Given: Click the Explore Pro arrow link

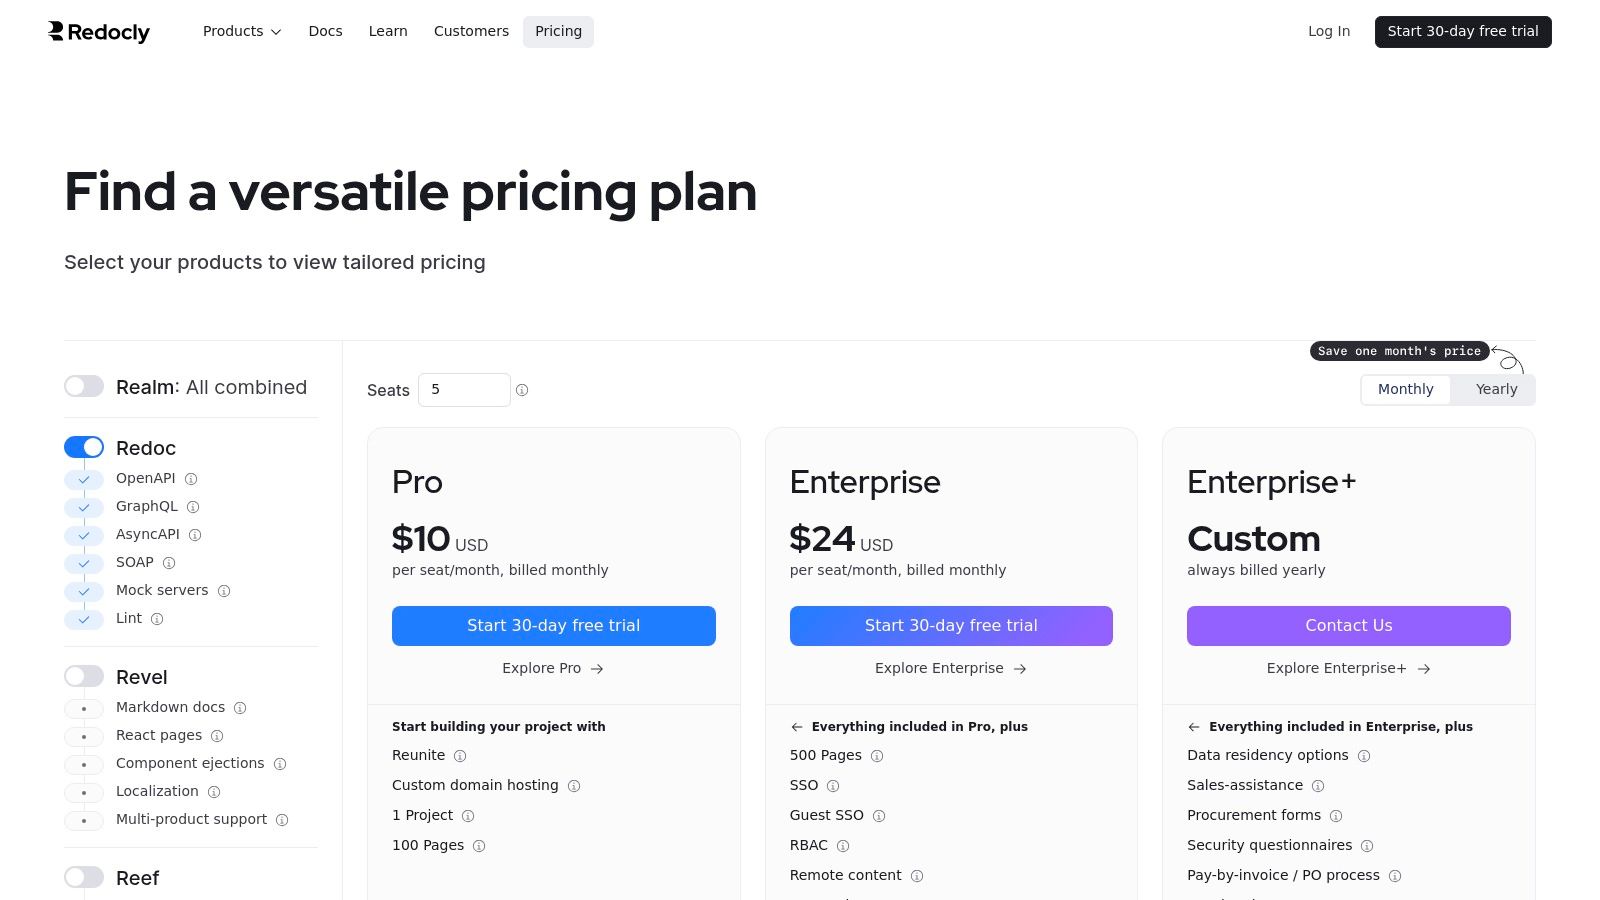Looking at the screenshot, I should point(553,668).
